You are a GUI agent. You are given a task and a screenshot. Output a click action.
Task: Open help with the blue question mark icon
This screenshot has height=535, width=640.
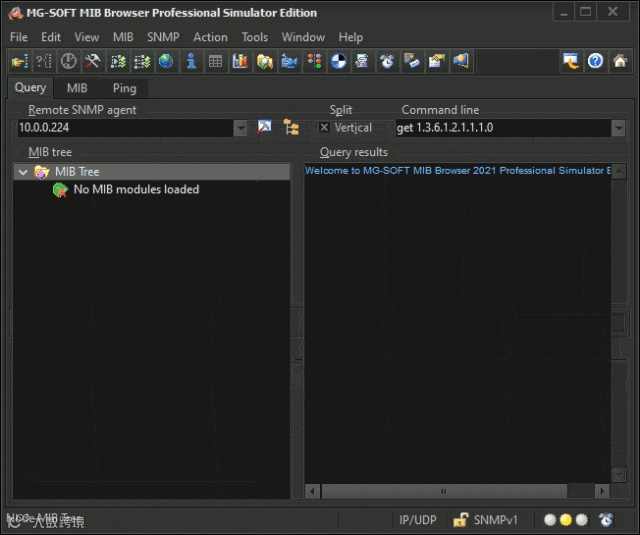click(x=595, y=61)
